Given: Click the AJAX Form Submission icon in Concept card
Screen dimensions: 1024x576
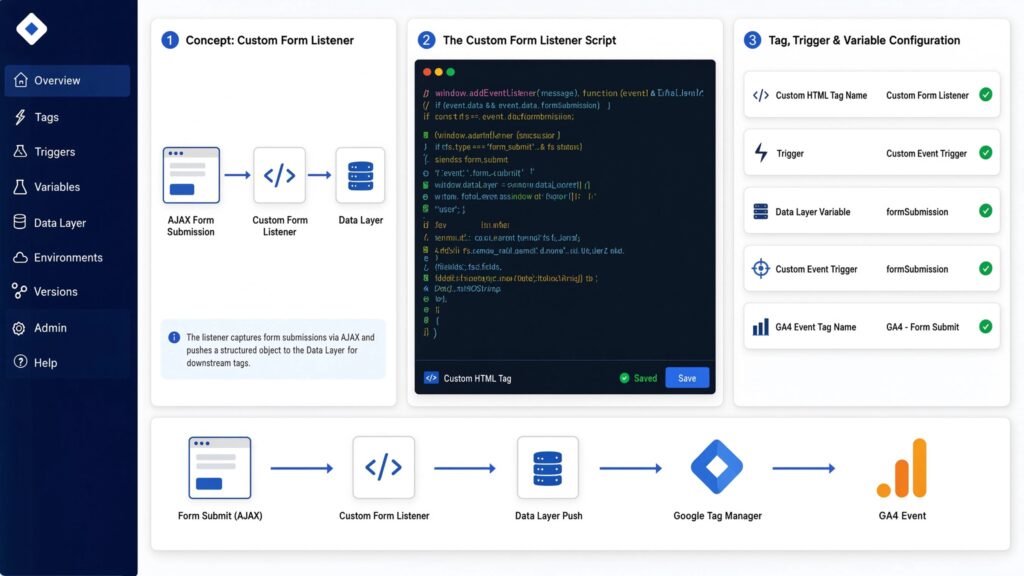Looking at the screenshot, I should (191, 175).
